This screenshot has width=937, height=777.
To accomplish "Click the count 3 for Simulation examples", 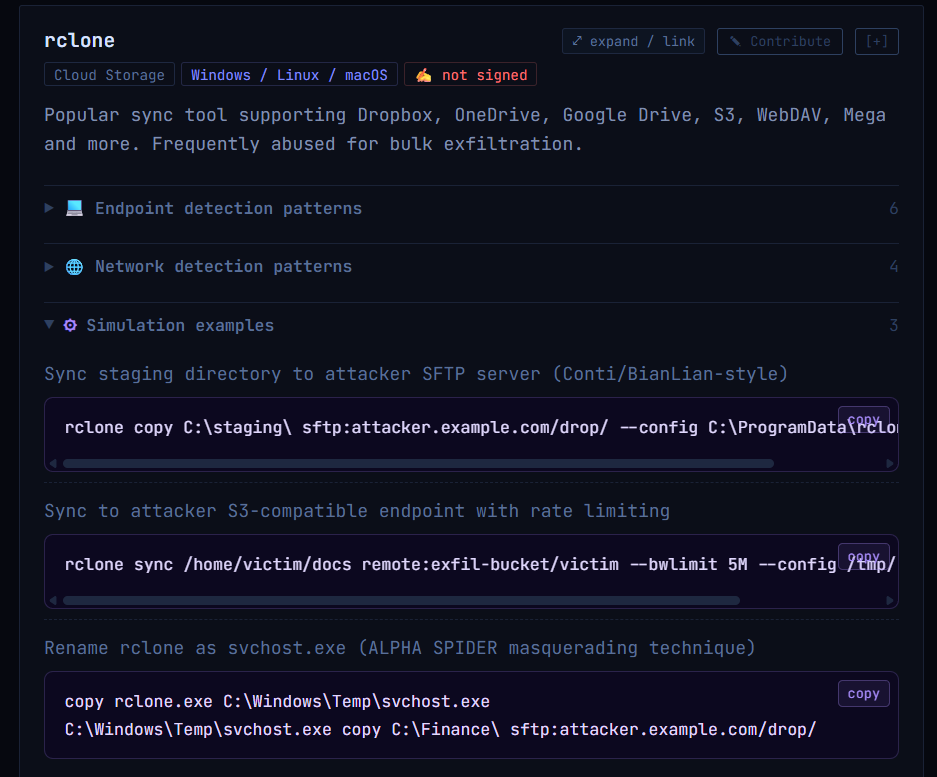I will (893, 325).
